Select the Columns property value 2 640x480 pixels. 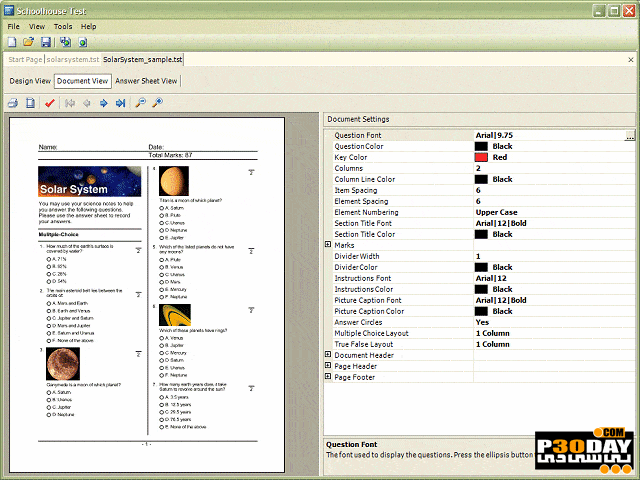554,168
